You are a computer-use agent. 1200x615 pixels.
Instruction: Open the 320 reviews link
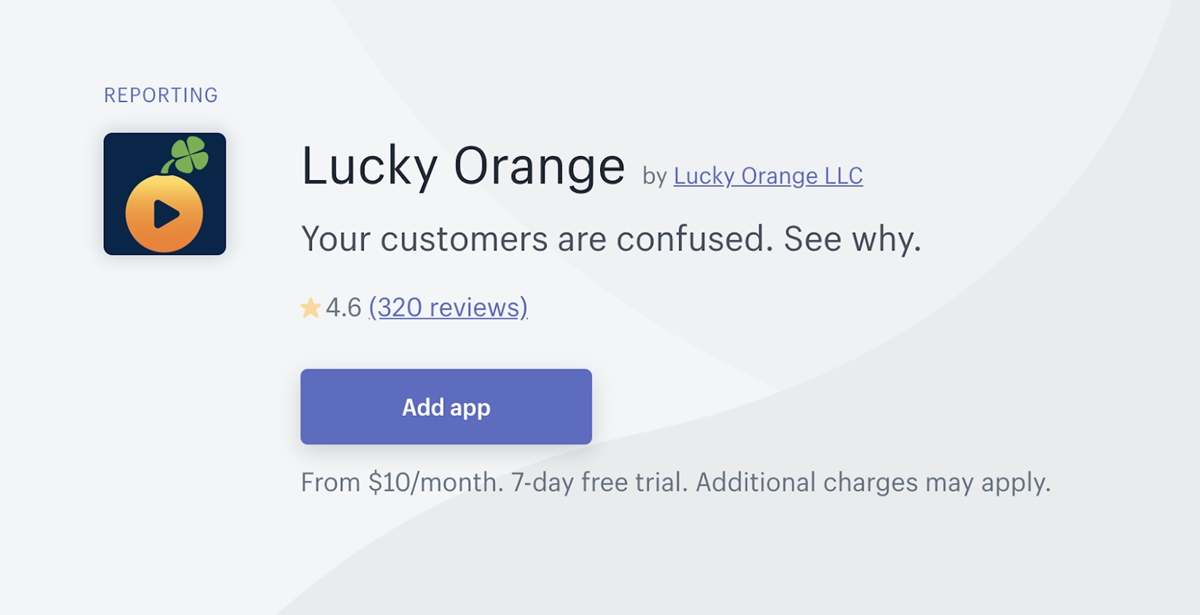(448, 307)
